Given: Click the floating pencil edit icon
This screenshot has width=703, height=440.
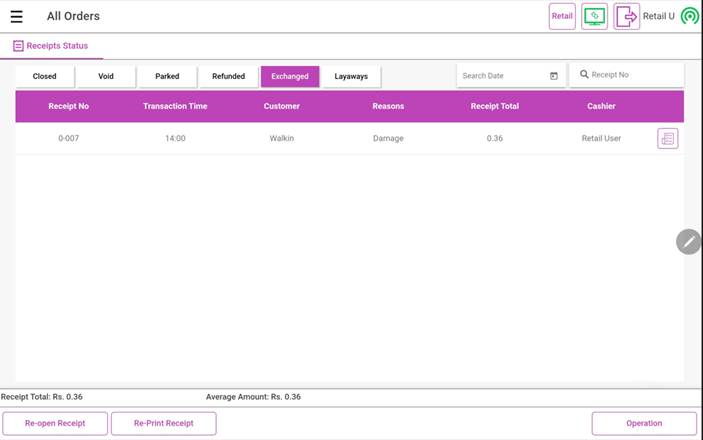Looking at the screenshot, I should [x=688, y=241].
